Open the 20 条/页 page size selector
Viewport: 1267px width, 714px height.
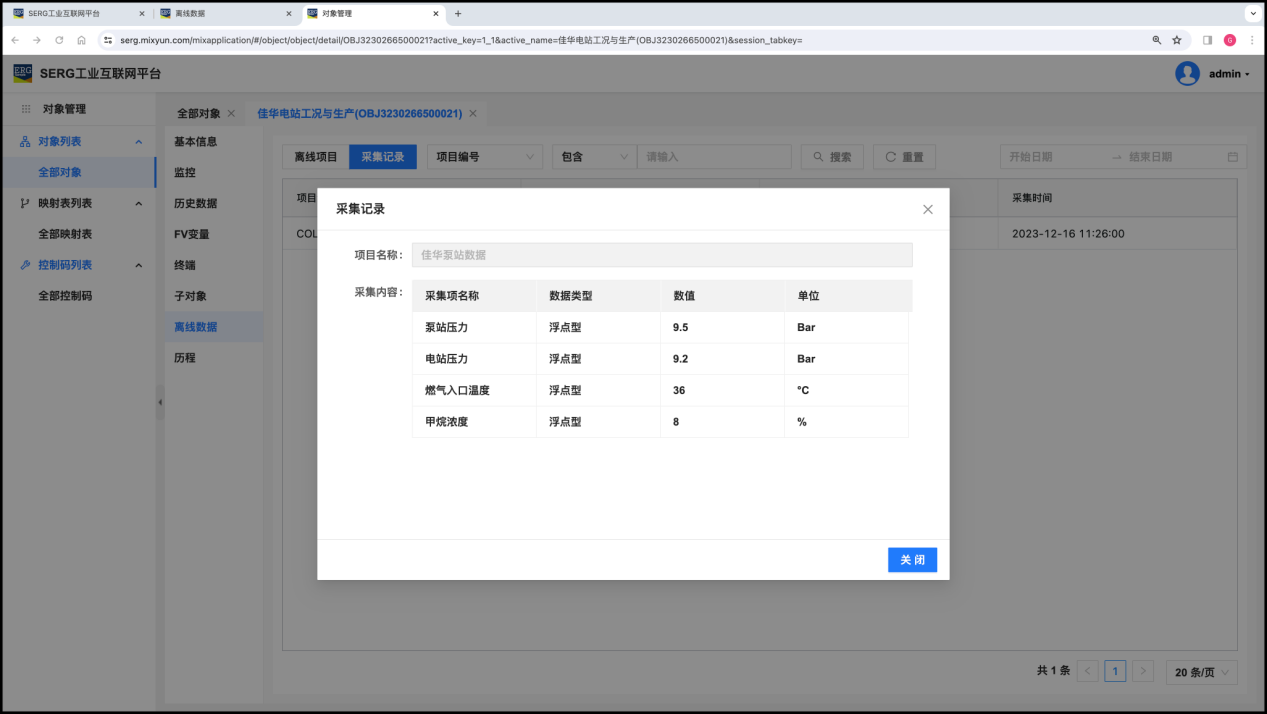point(1201,672)
